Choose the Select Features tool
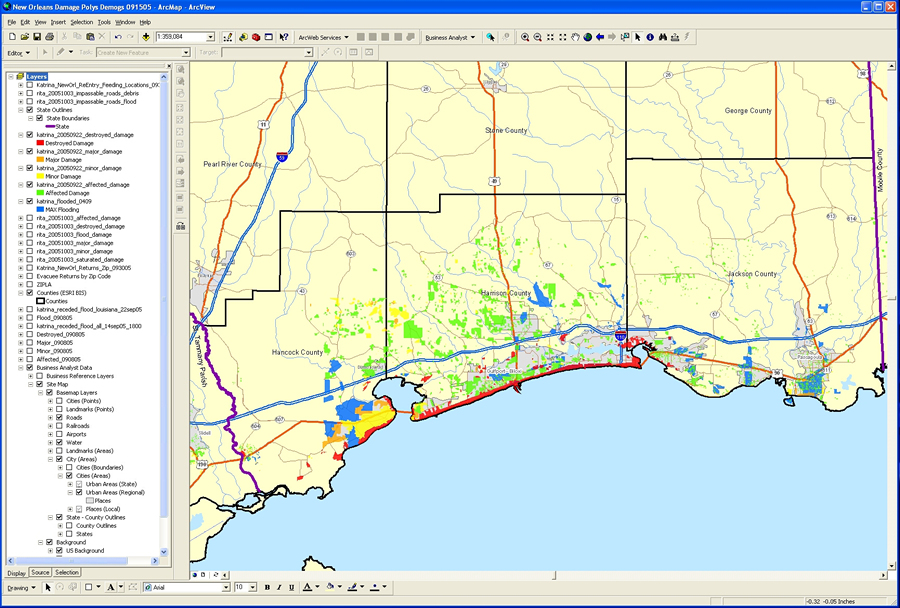 625,37
